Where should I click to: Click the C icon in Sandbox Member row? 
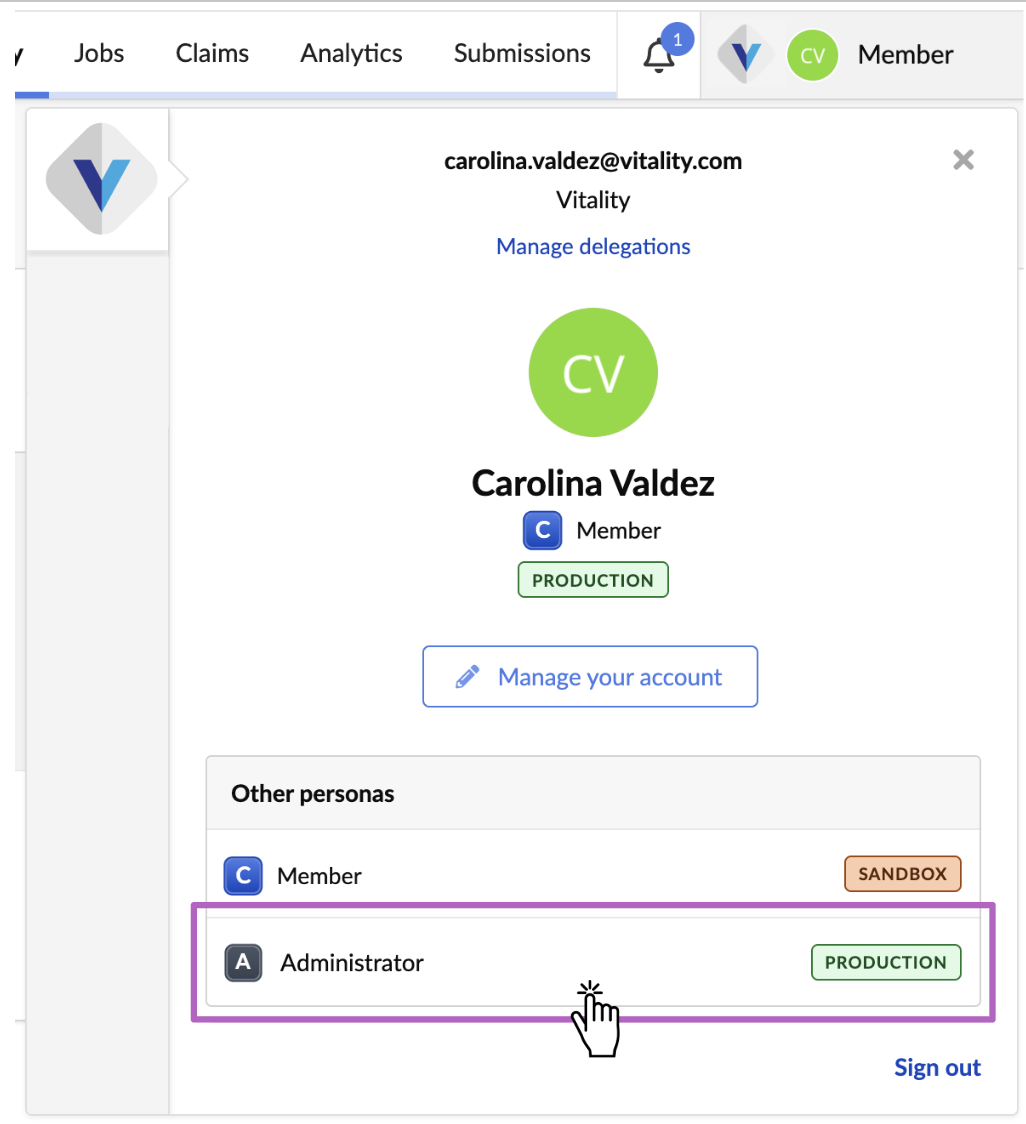pos(242,875)
